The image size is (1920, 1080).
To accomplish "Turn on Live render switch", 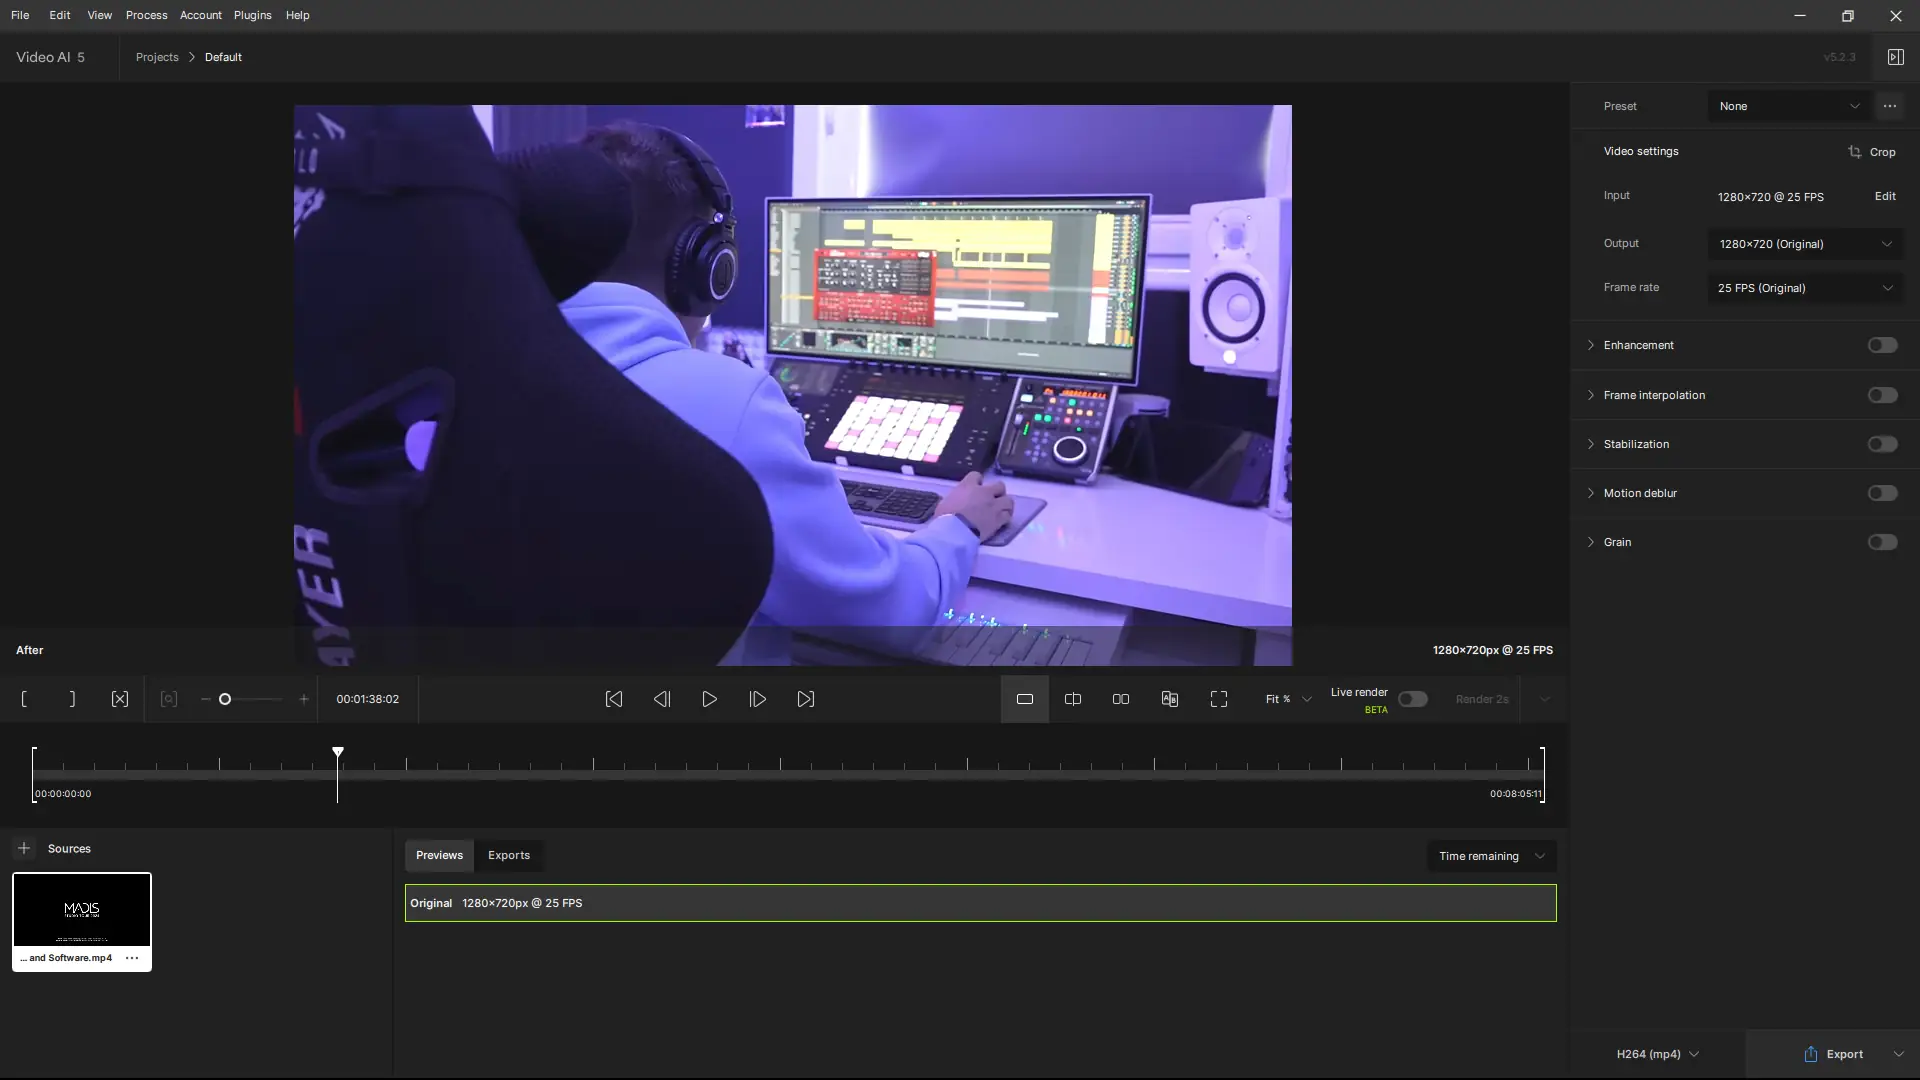I will tap(1412, 699).
